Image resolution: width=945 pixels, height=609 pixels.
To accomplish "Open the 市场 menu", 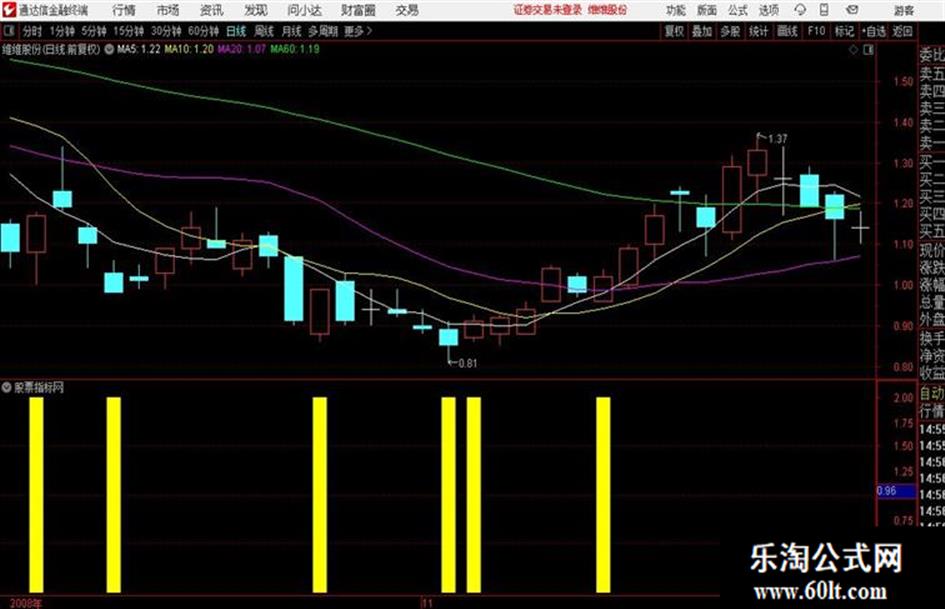I will [x=168, y=10].
